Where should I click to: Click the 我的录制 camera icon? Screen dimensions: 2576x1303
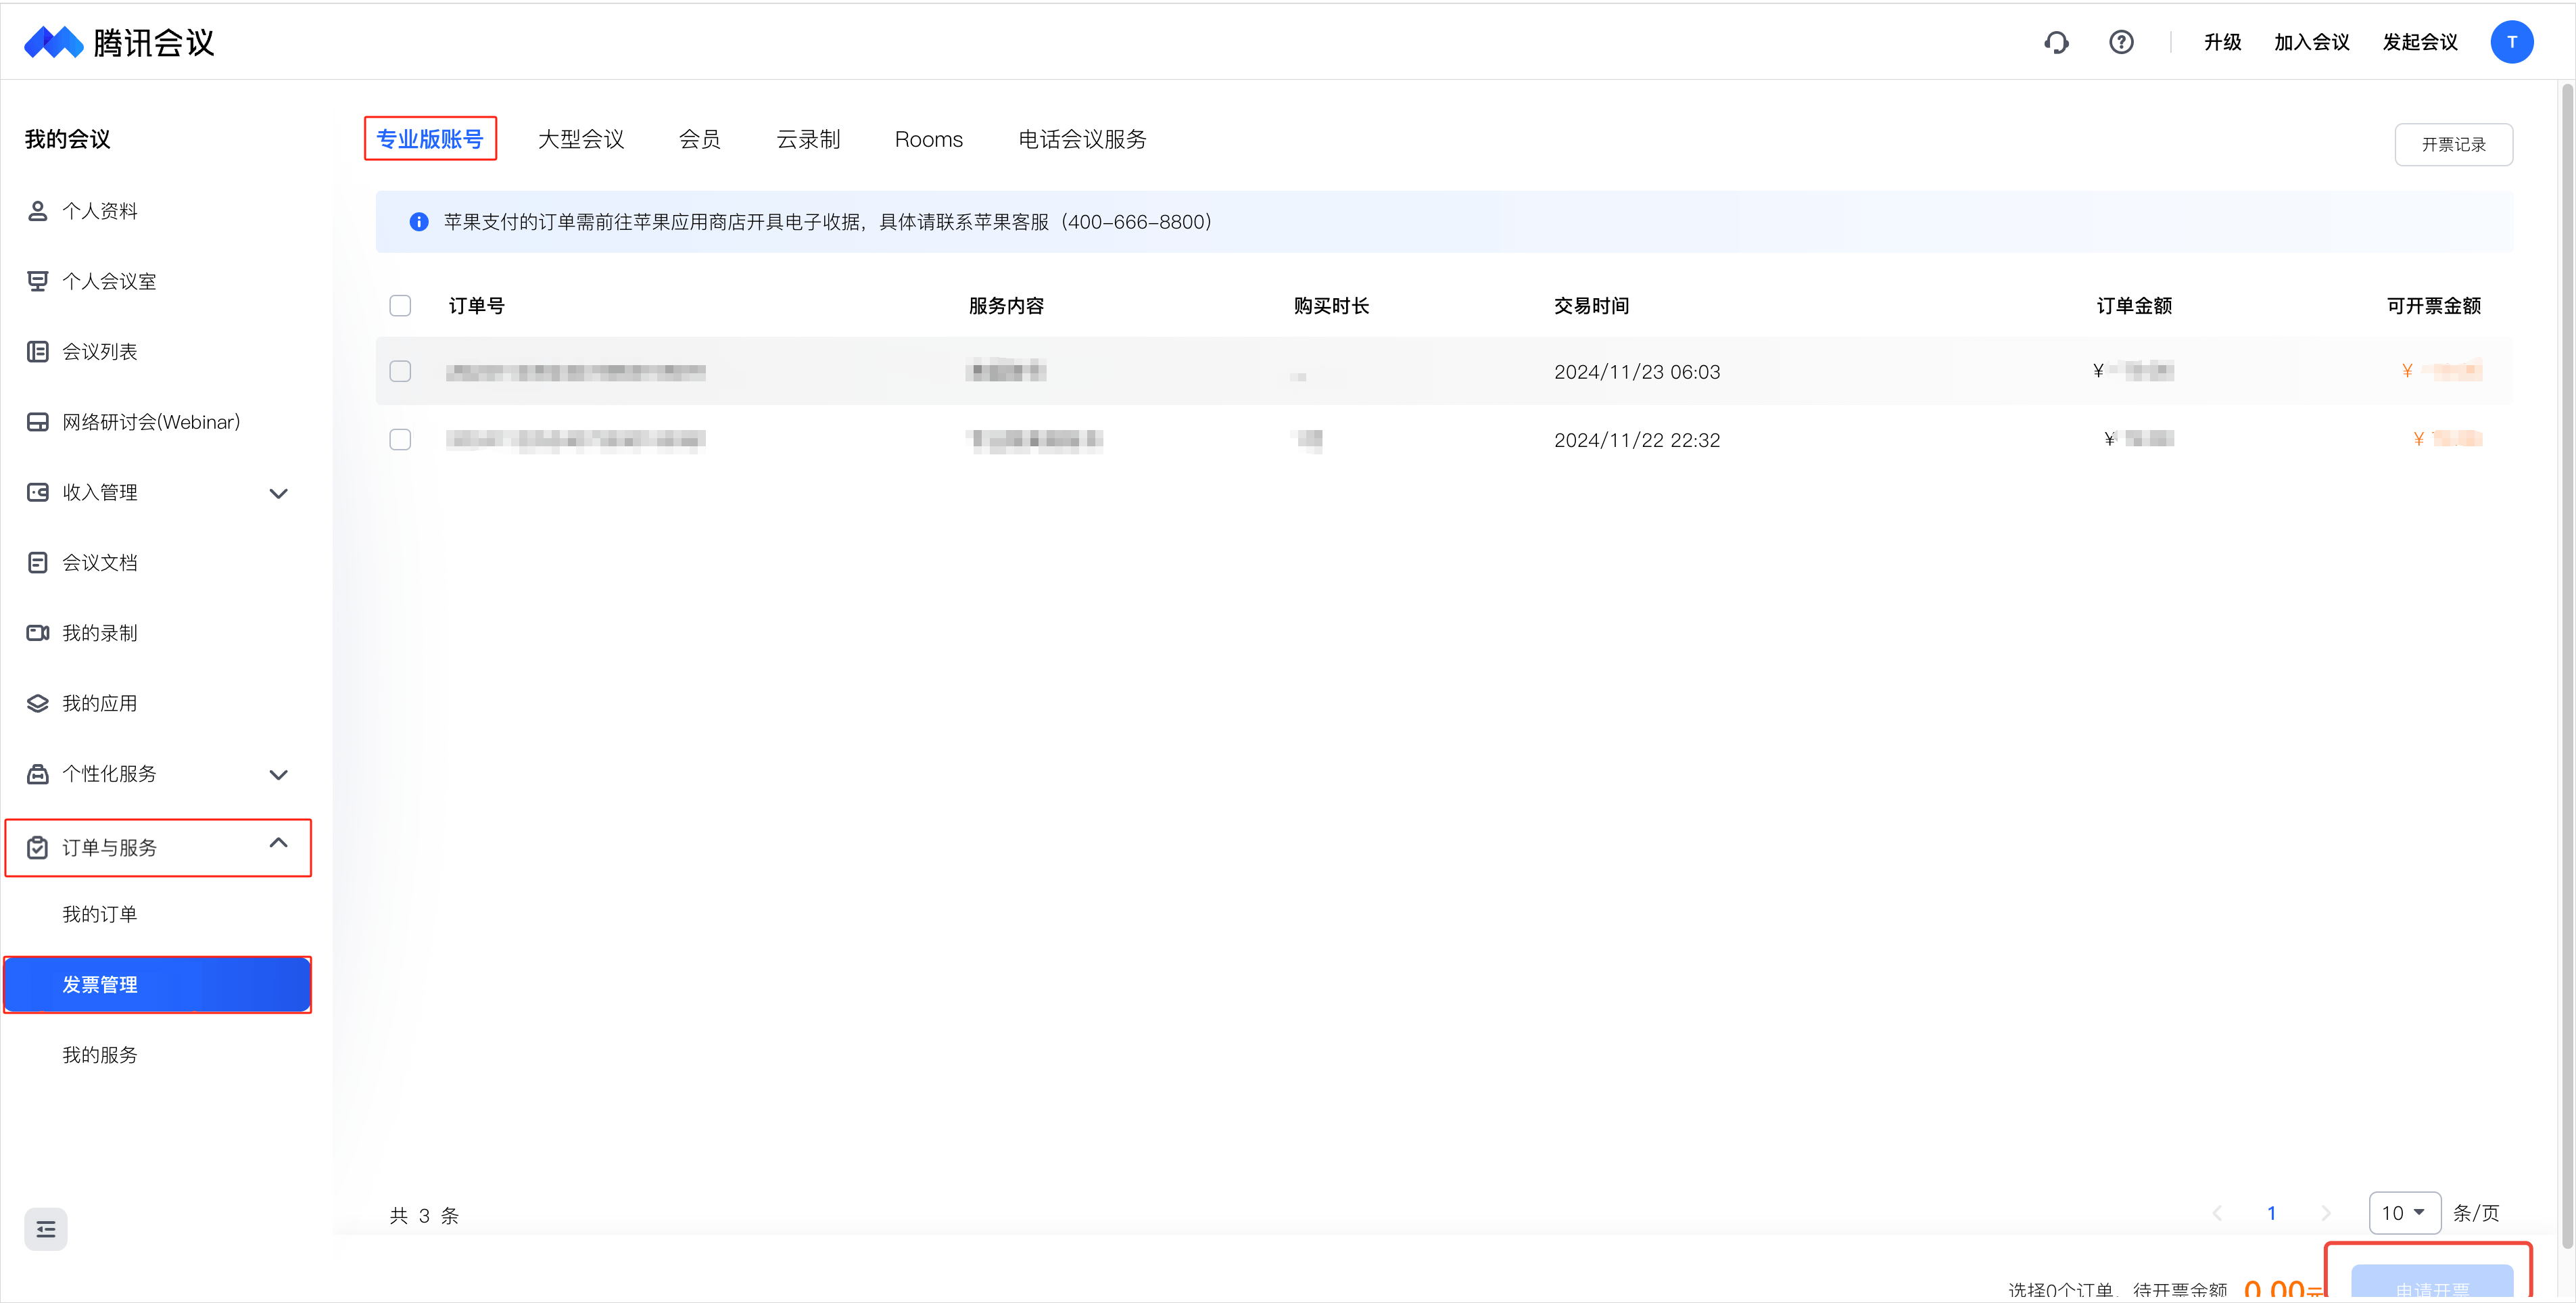(x=38, y=633)
